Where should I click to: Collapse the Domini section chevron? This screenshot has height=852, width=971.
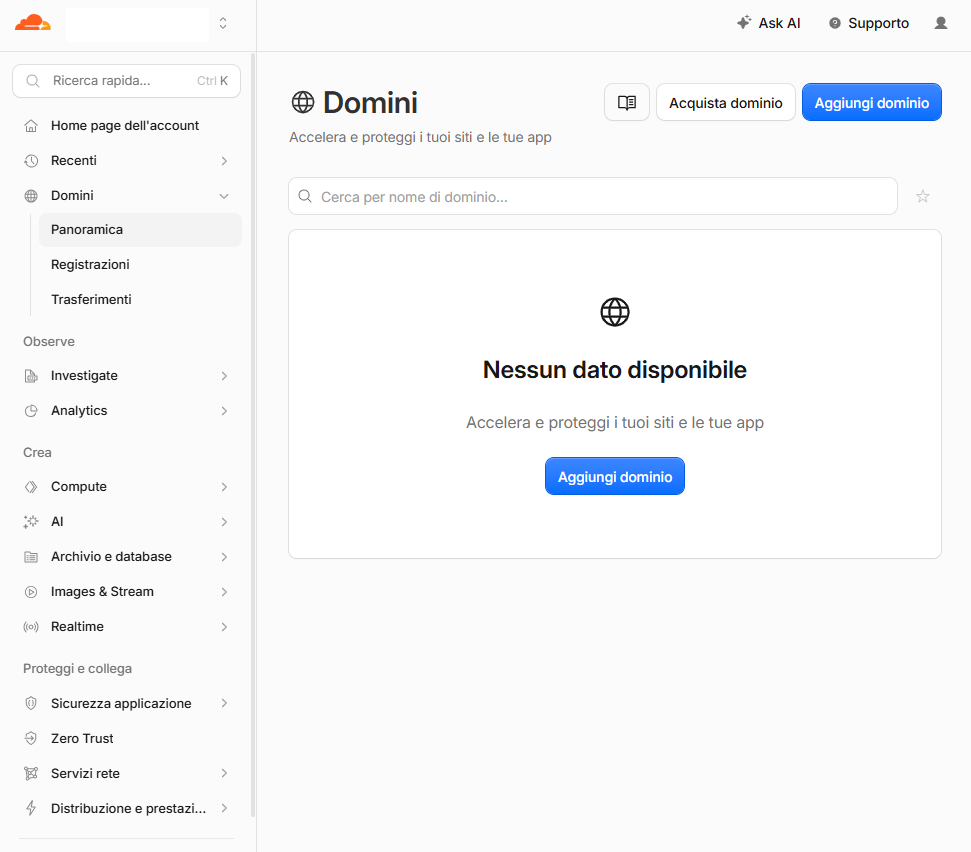224,196
